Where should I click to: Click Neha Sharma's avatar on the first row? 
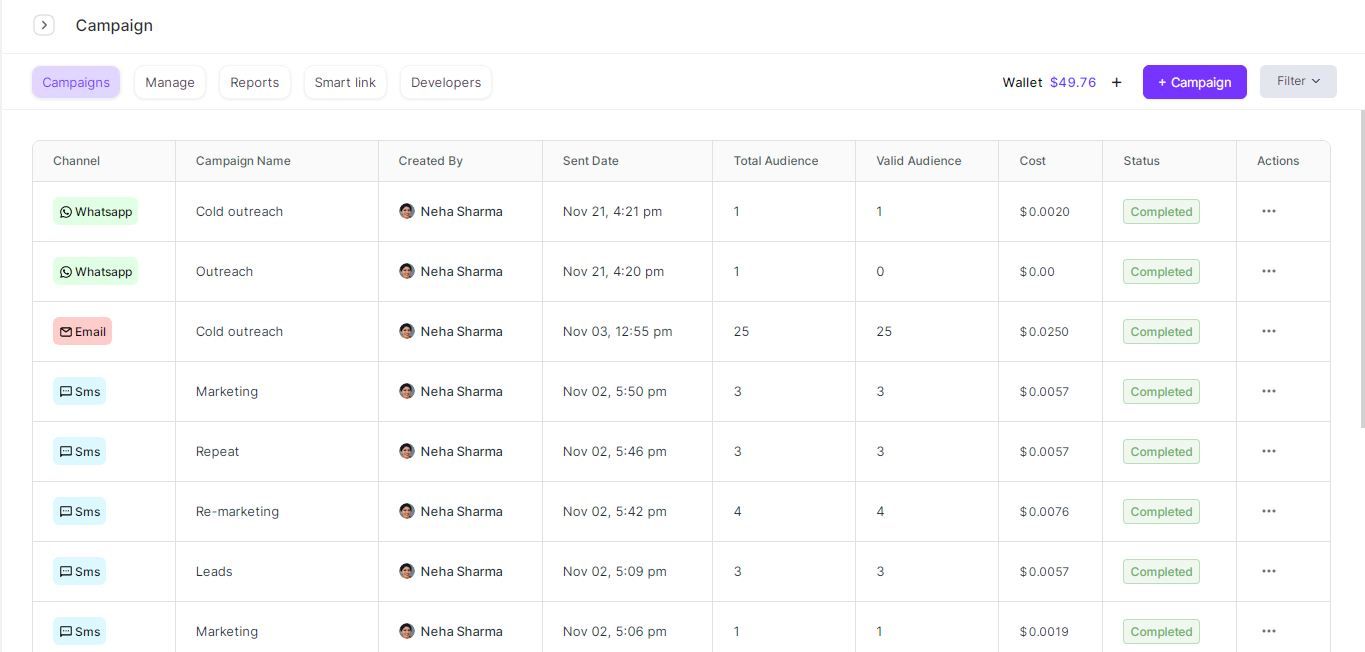[x=407, y=211]
